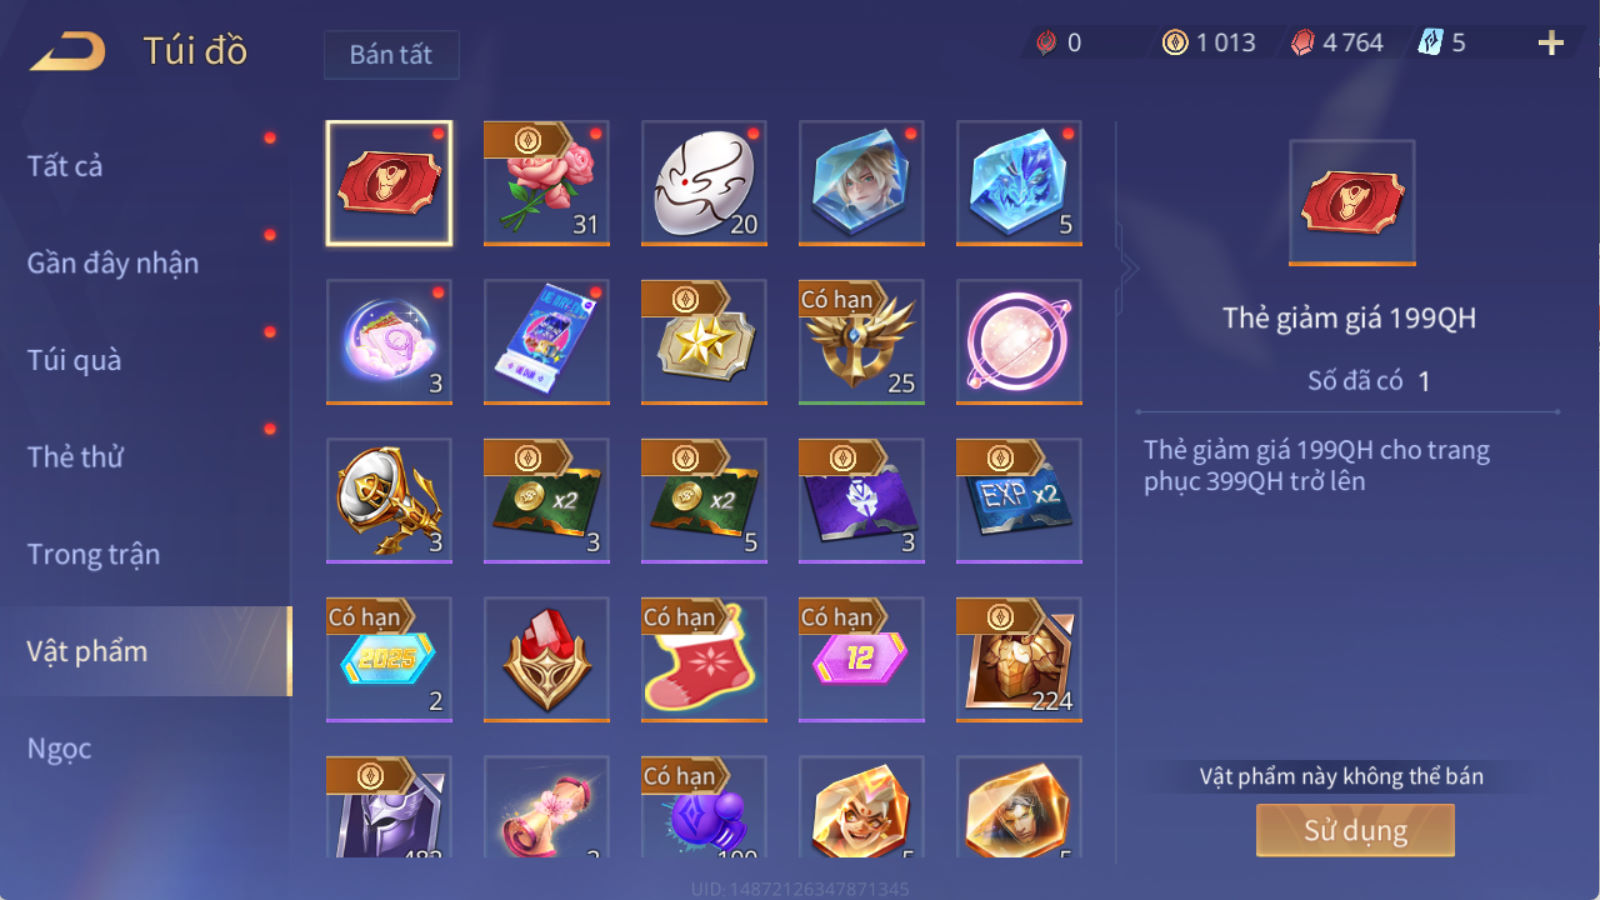The height and width of the screenshot is (900, 1600).
Task: Select the red gem shield item
Action: tap(546, 659)
